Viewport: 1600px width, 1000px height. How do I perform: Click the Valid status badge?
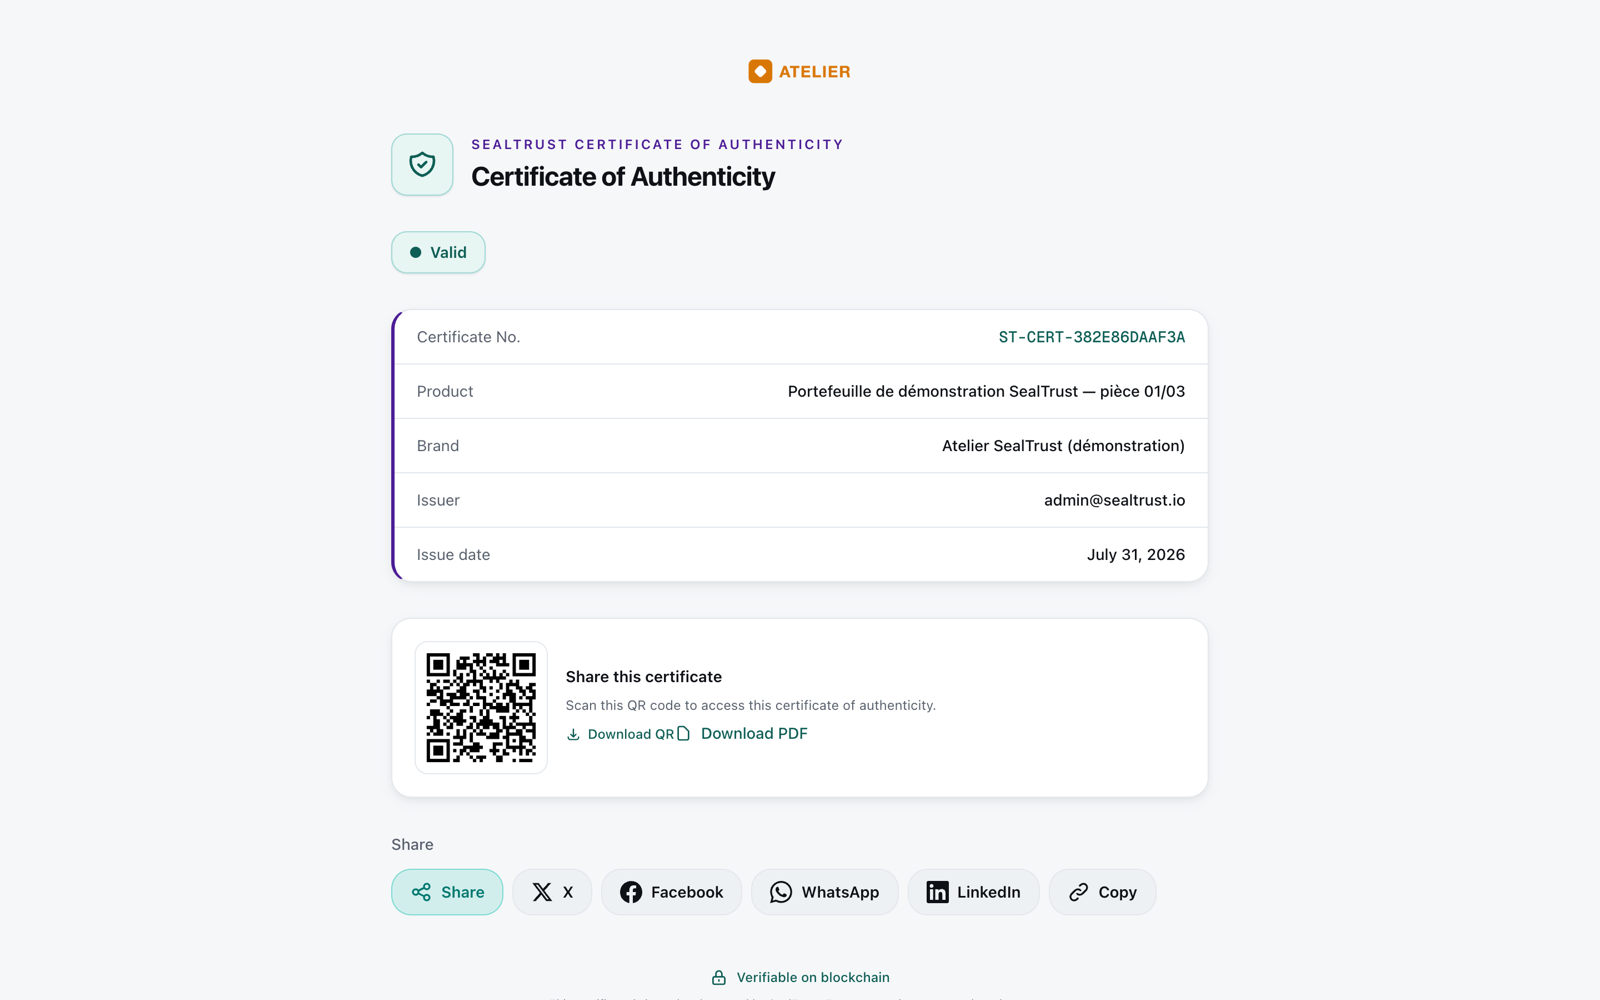438,252
